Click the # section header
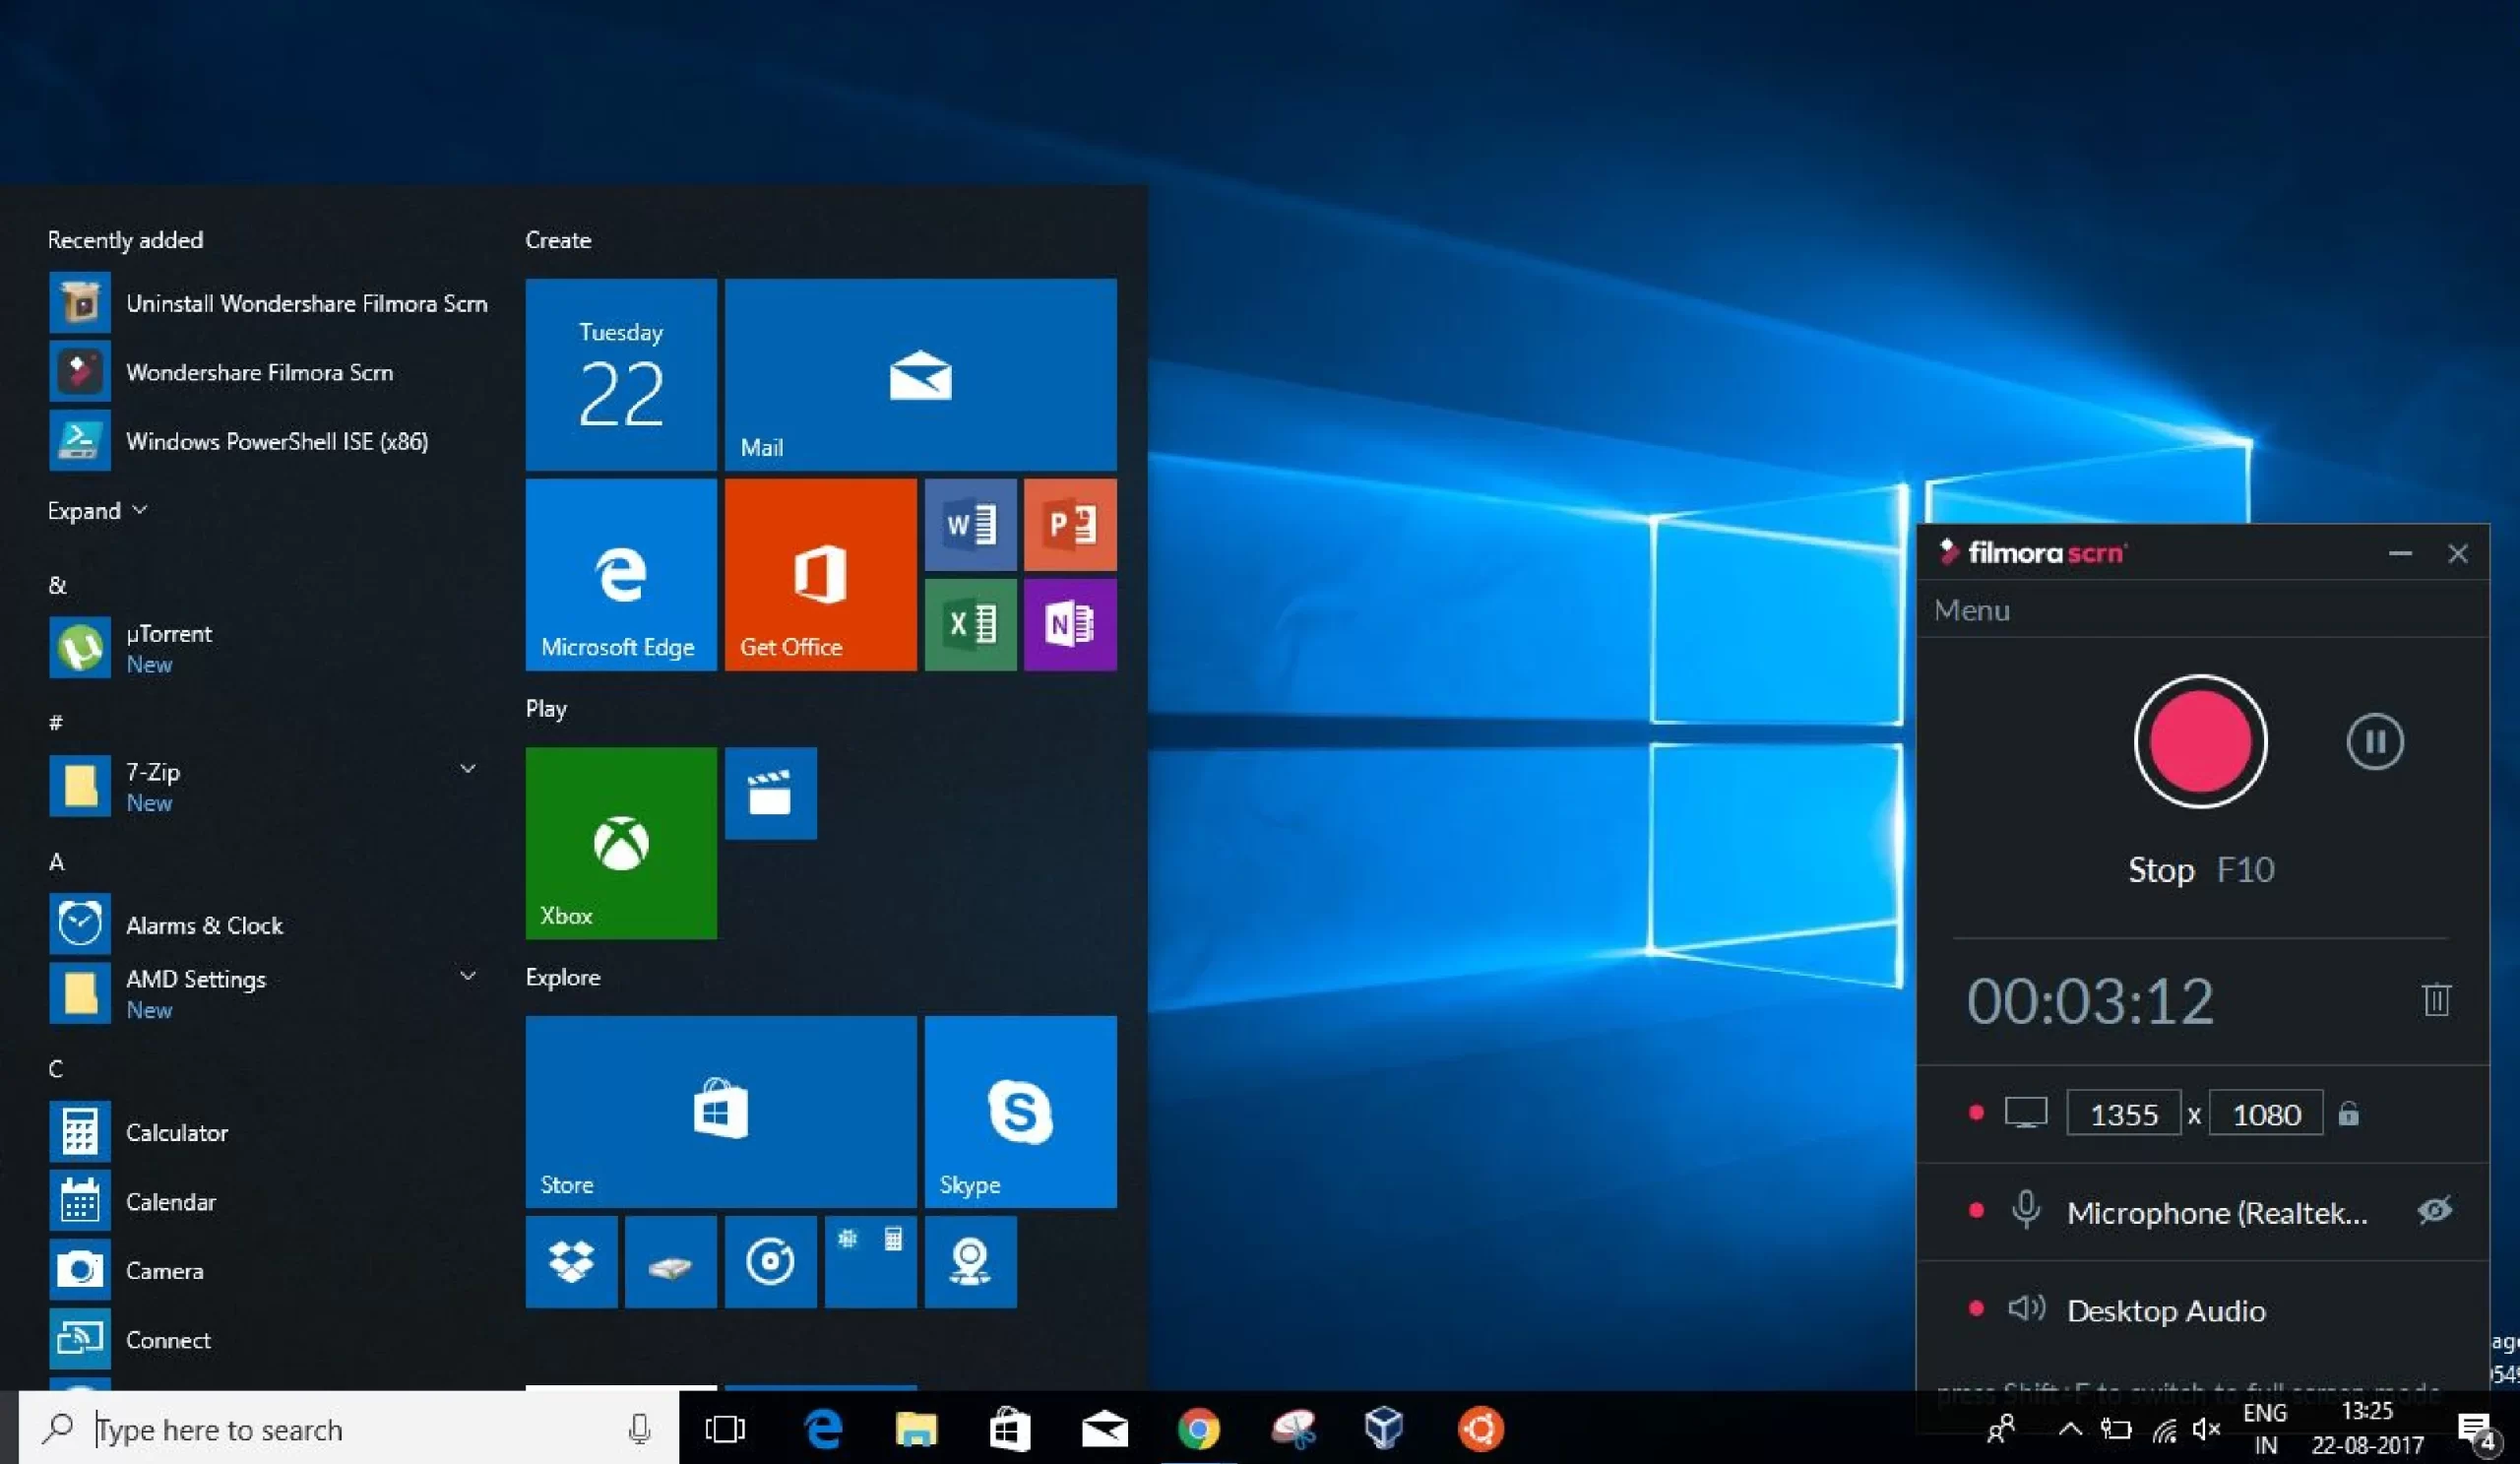 (56, 723)
